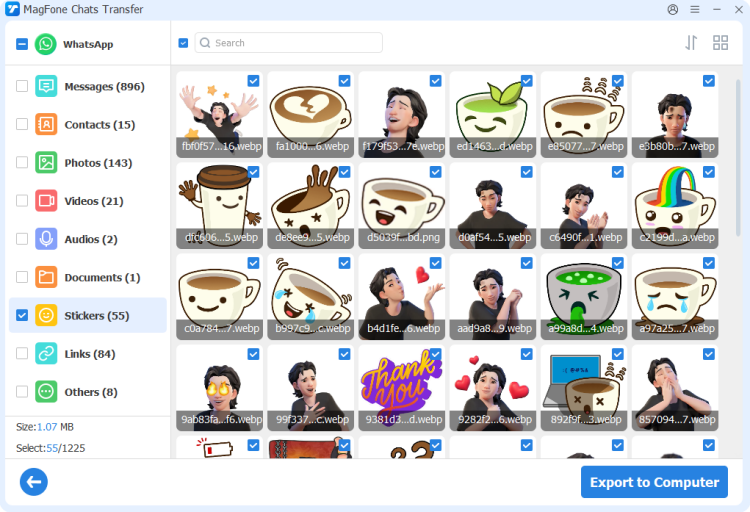
Task: Go back with the arrow button
Action: 33,482
